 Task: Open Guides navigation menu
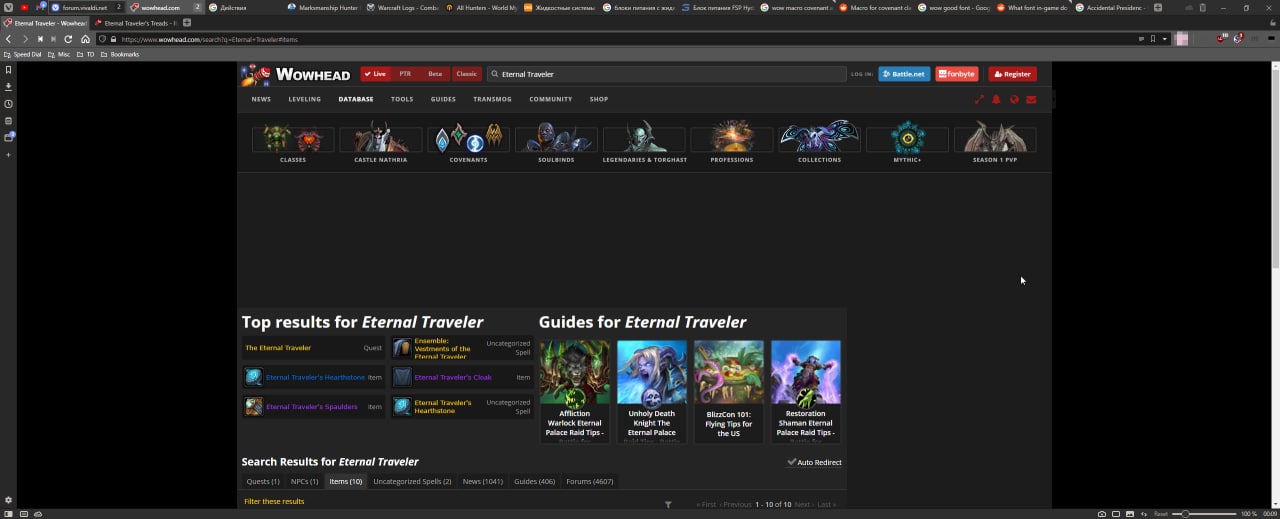click(443, 99)
